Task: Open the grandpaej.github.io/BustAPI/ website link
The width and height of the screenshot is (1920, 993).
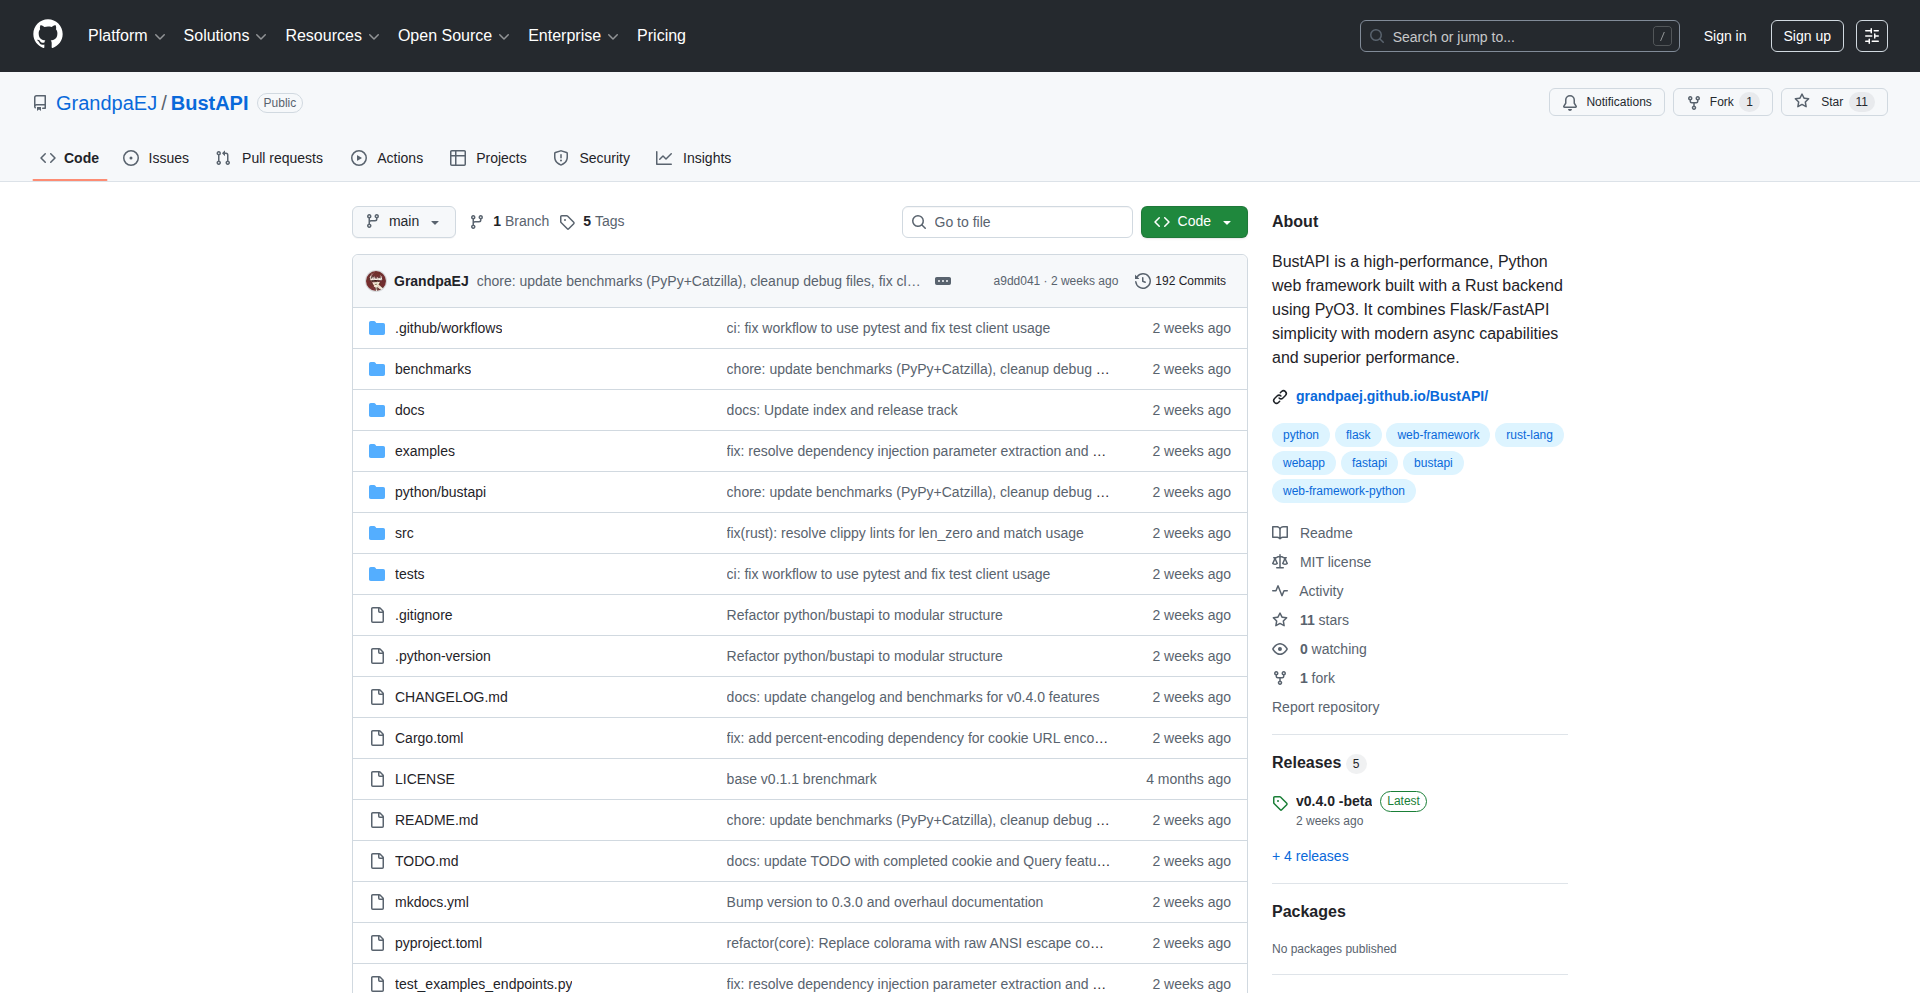Action: 1392,396
